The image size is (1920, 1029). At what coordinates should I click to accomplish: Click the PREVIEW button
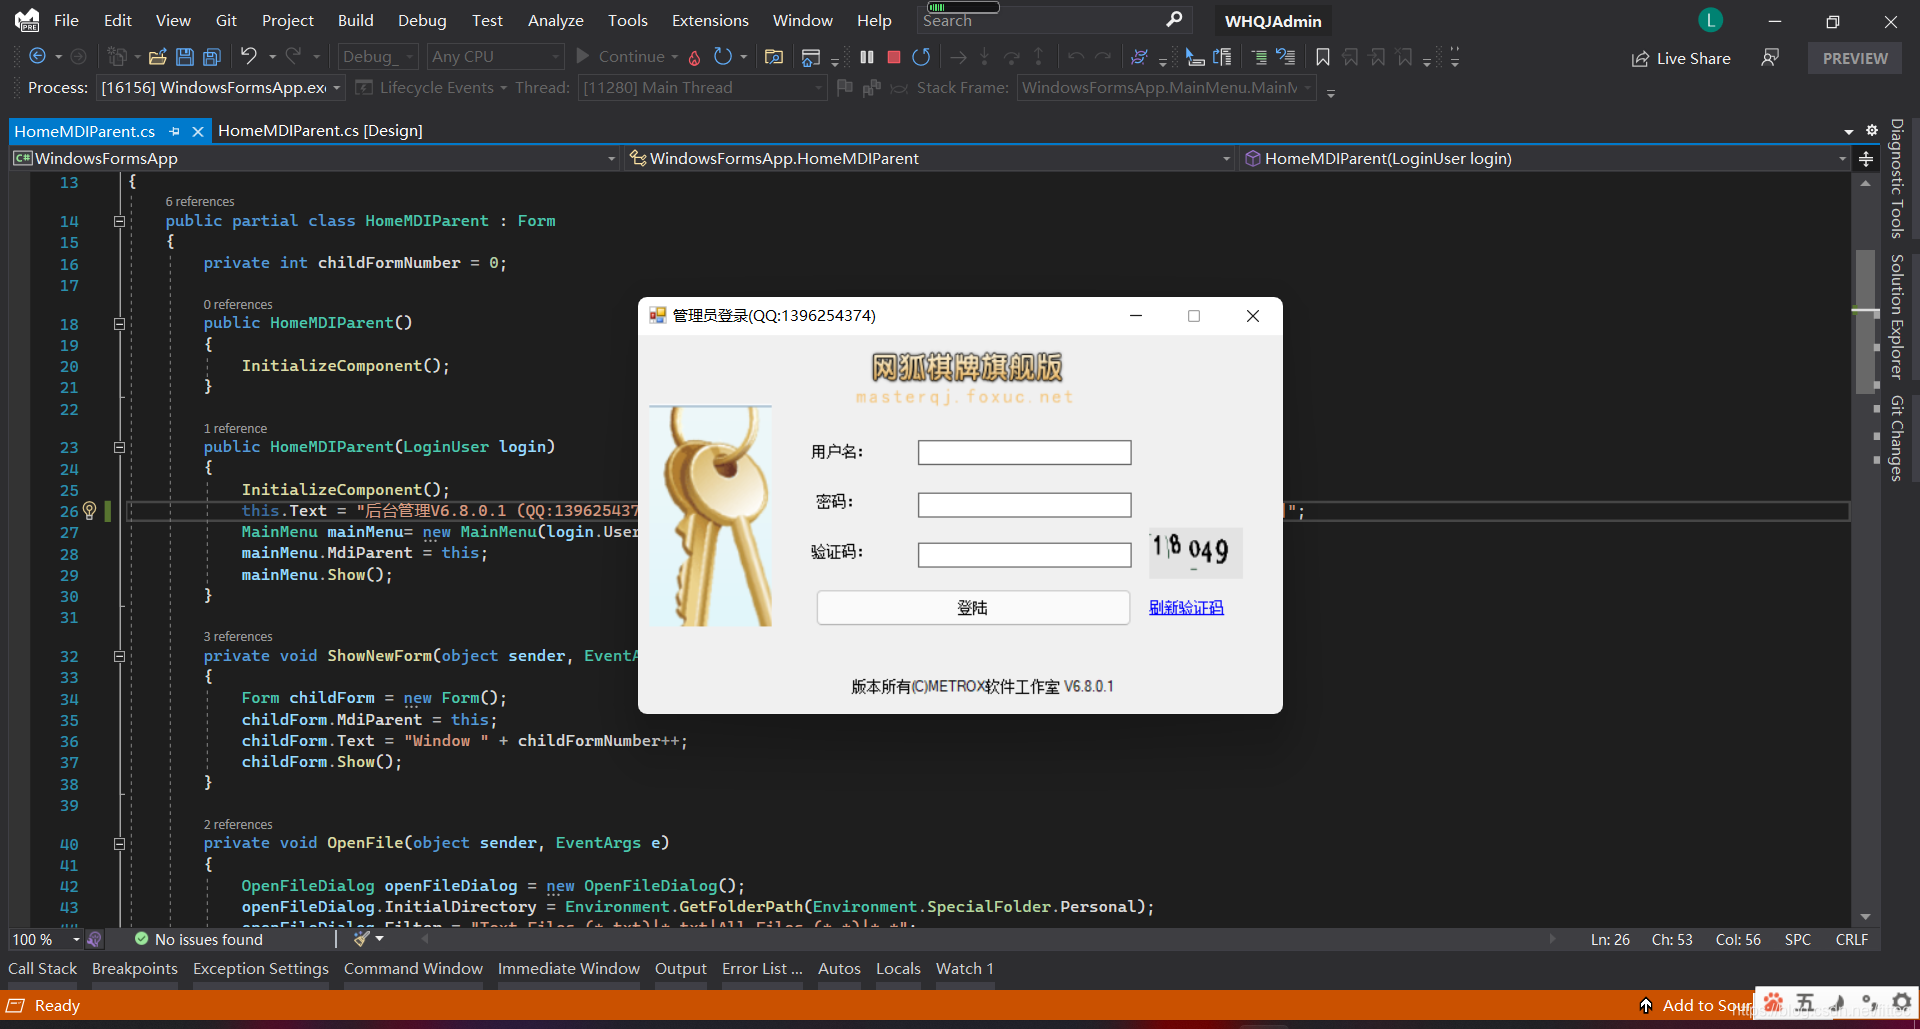[1855, 59]
